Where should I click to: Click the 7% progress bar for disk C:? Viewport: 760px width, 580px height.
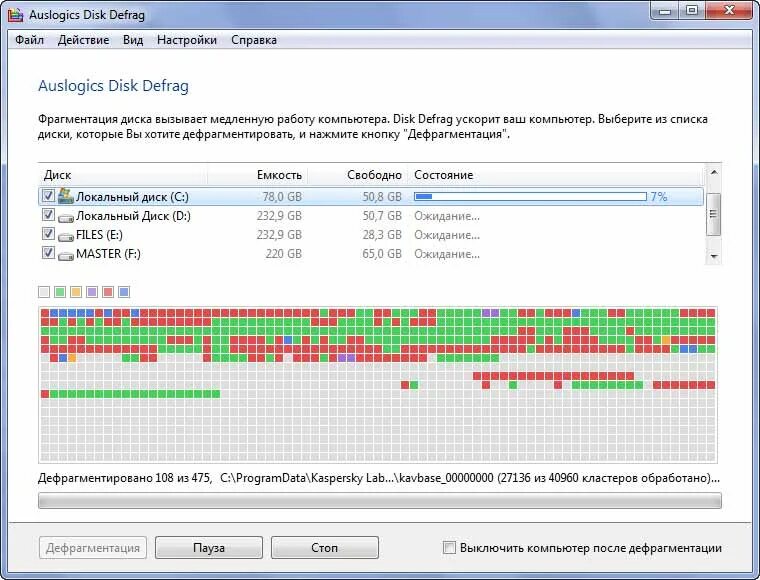530,196
